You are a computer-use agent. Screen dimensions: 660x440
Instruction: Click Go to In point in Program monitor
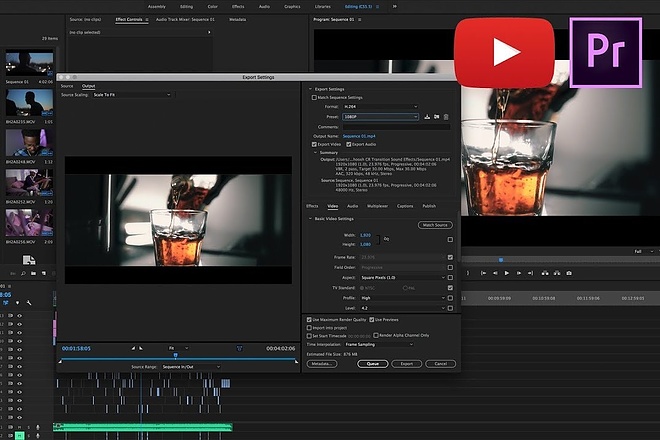coord(484,273)
